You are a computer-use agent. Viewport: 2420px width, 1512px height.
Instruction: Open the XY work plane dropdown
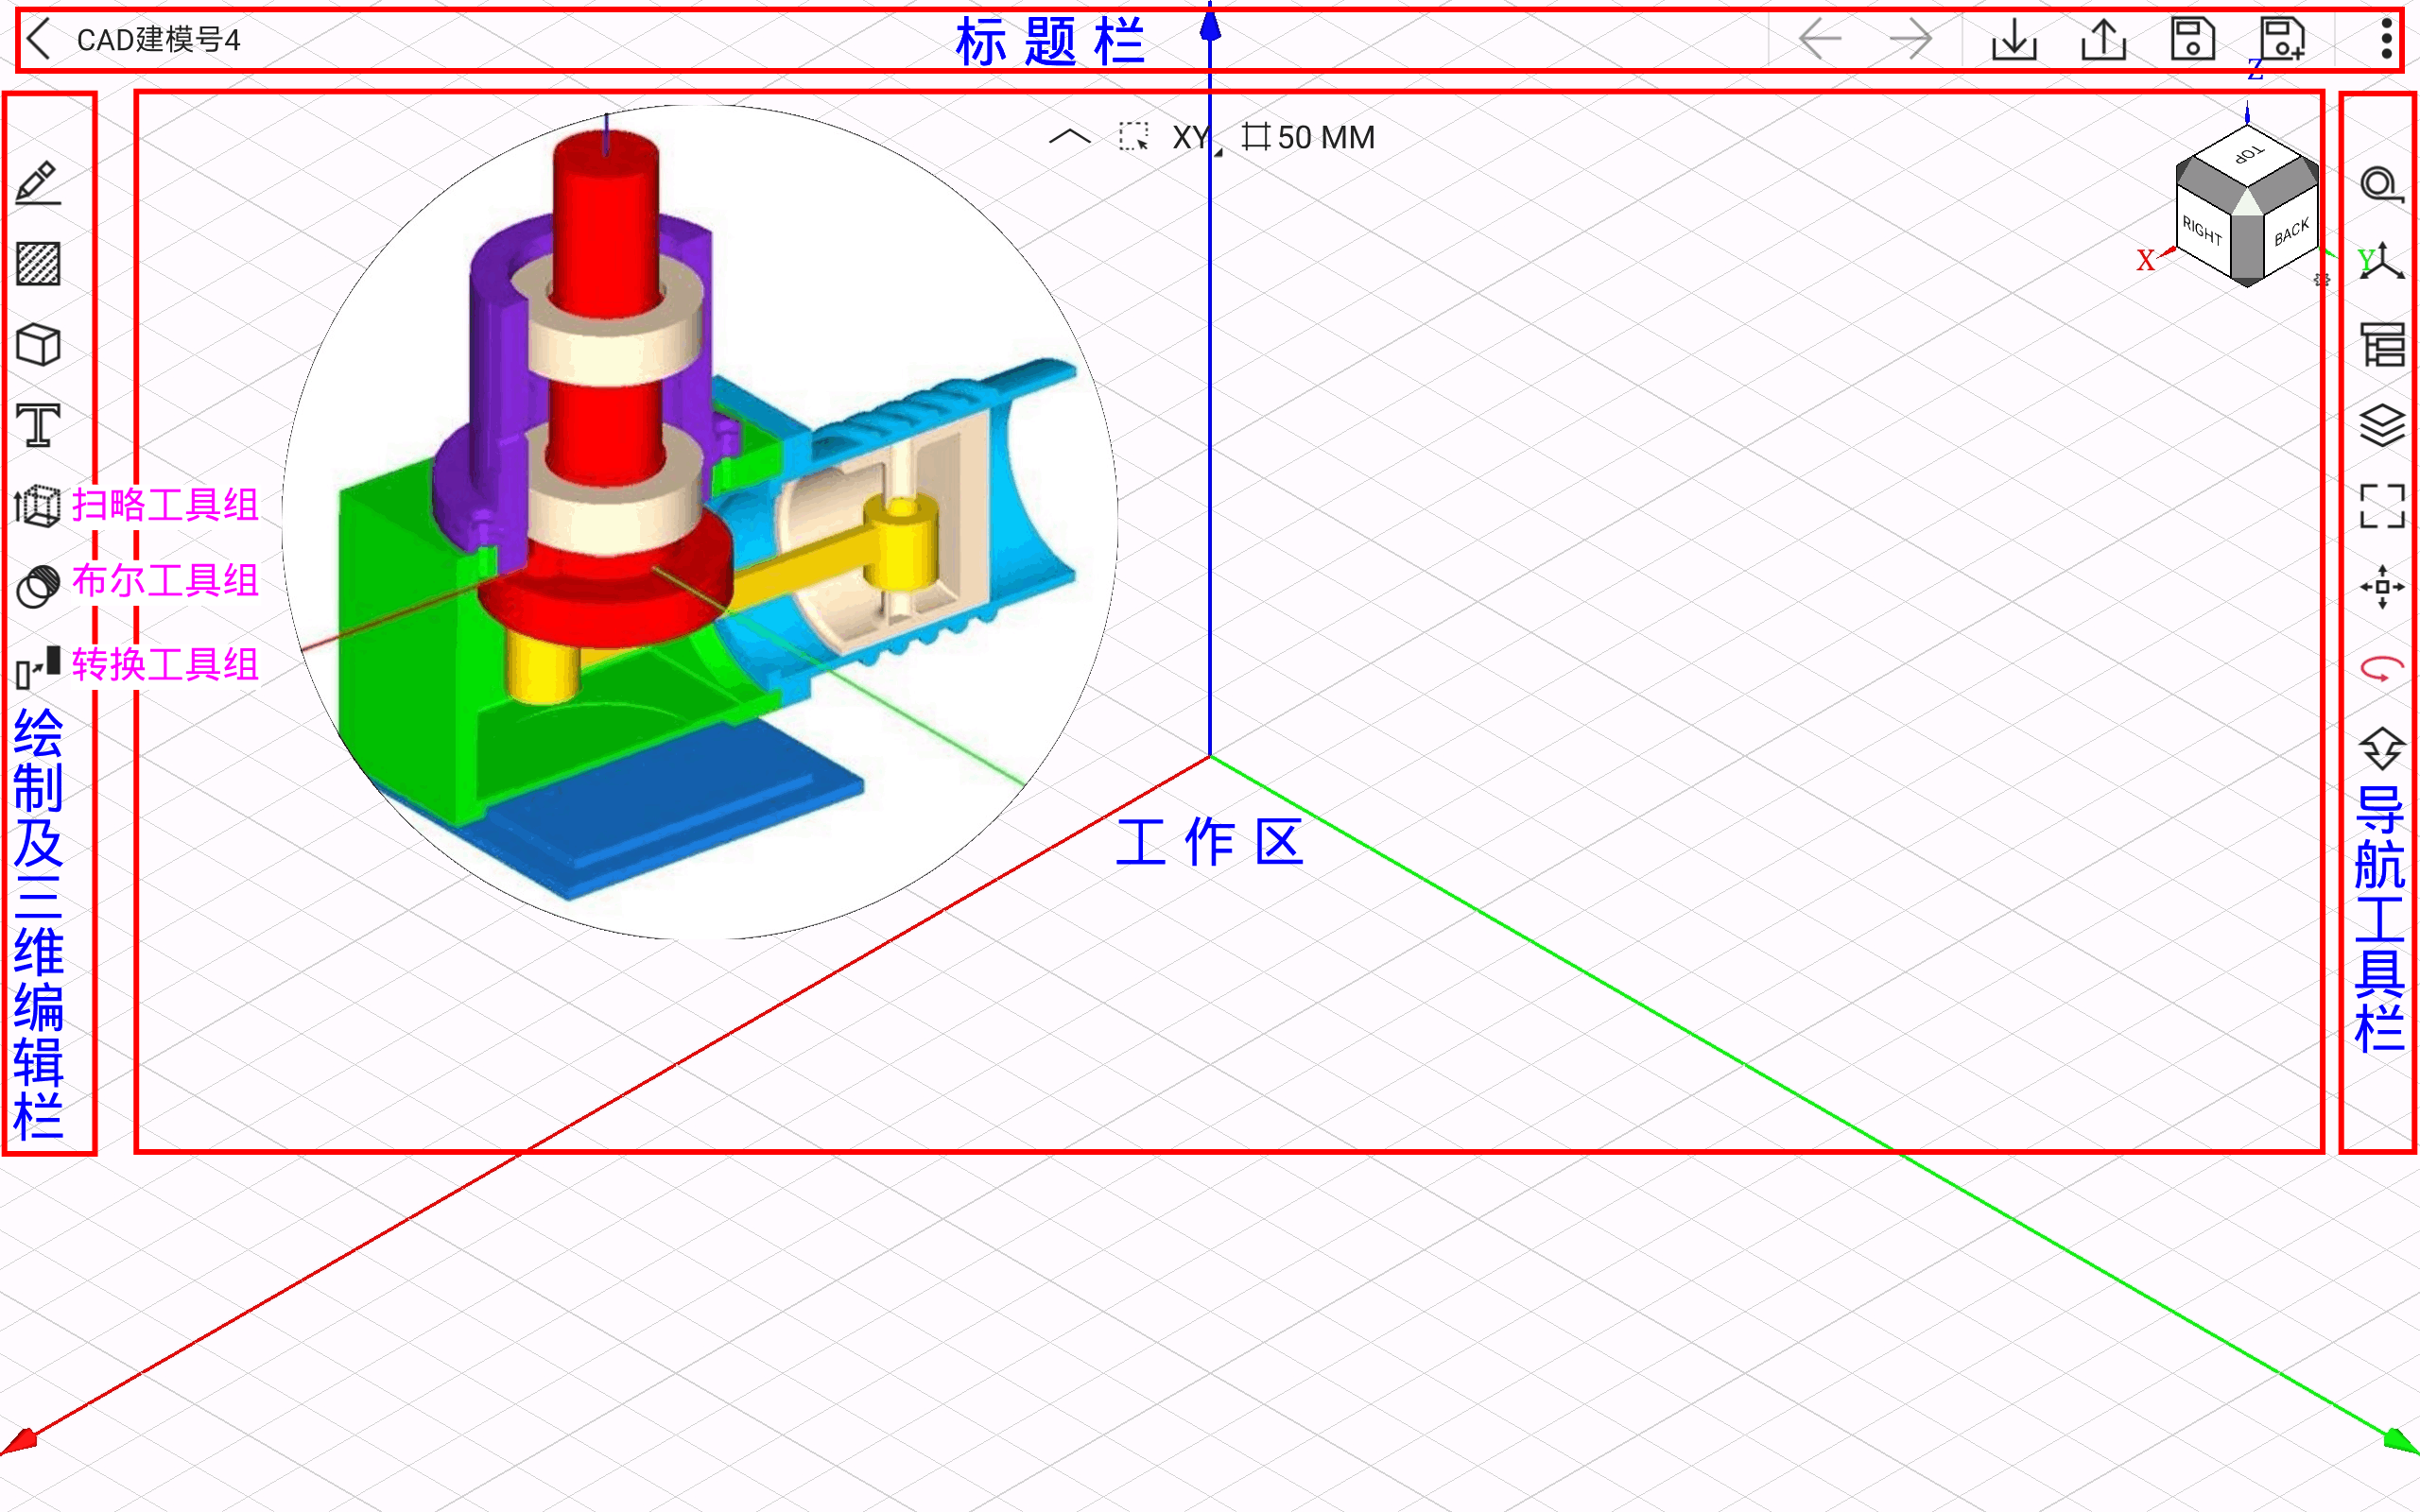tap(1192, 138)
